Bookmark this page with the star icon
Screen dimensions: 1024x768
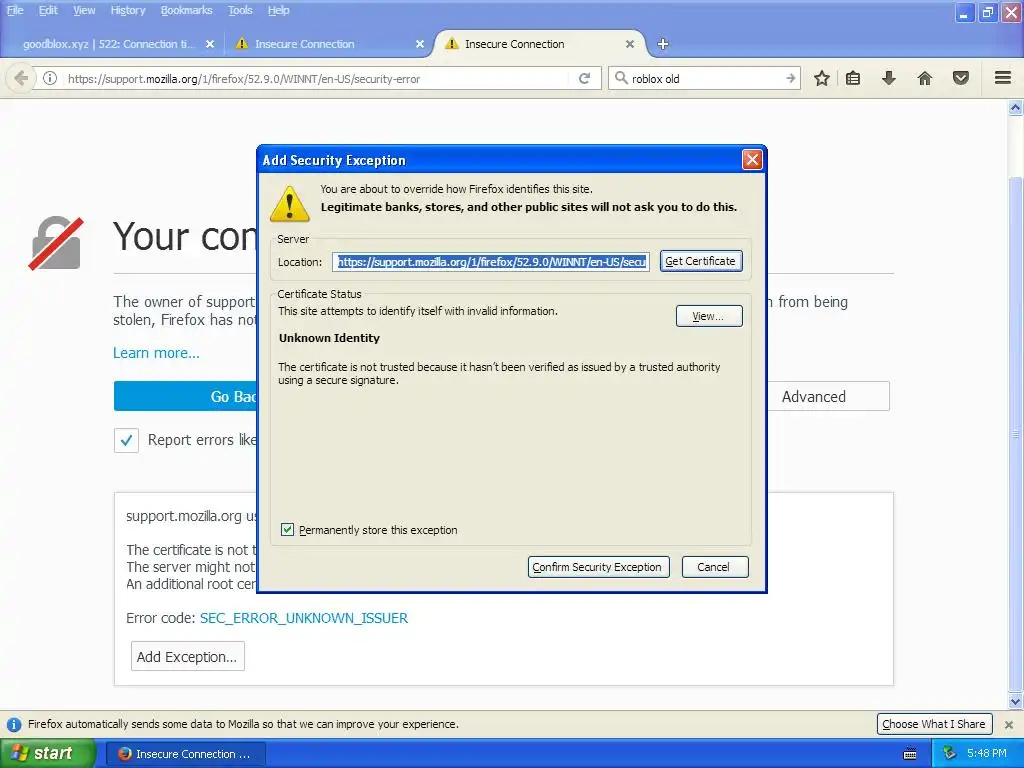coord(822,78)
